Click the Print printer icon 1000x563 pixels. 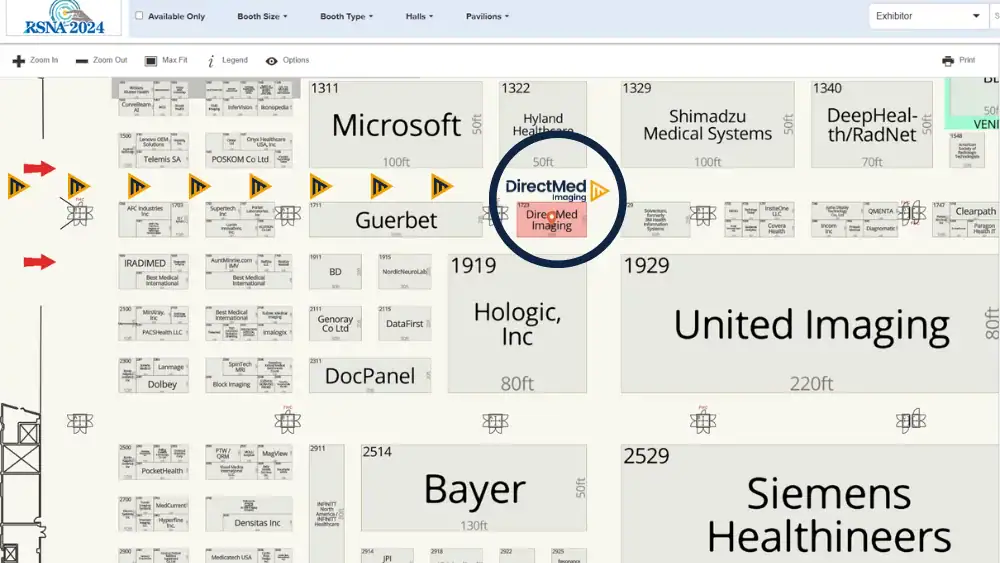948,61
